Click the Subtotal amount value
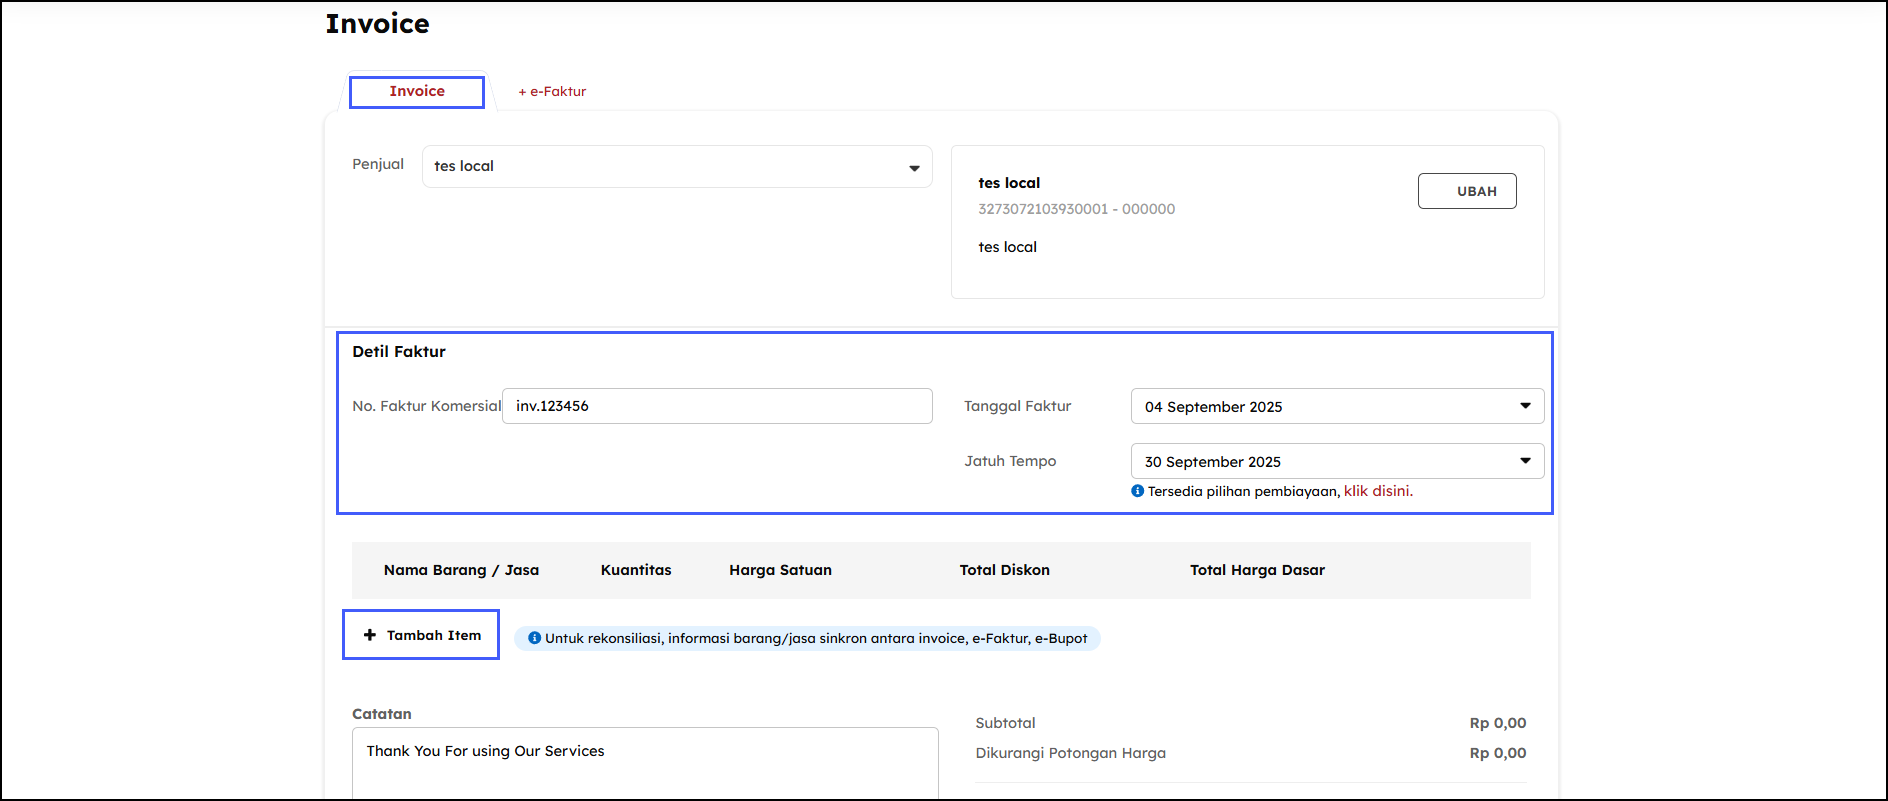This screenshot has height=801, width=1888. point(1497,723)
